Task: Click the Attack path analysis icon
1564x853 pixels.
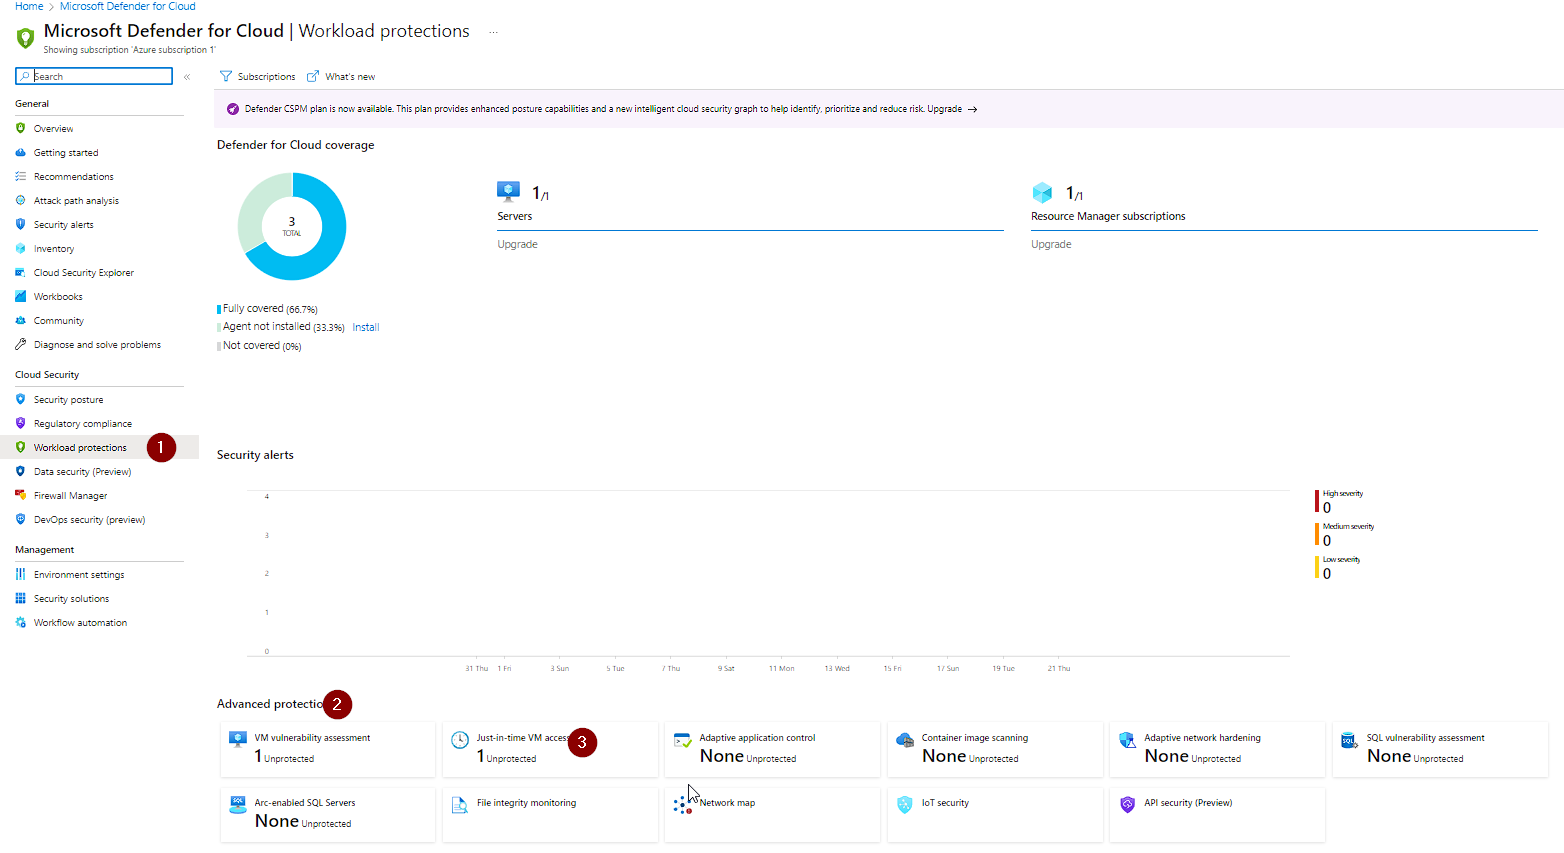Action: (x=20, y=200)
